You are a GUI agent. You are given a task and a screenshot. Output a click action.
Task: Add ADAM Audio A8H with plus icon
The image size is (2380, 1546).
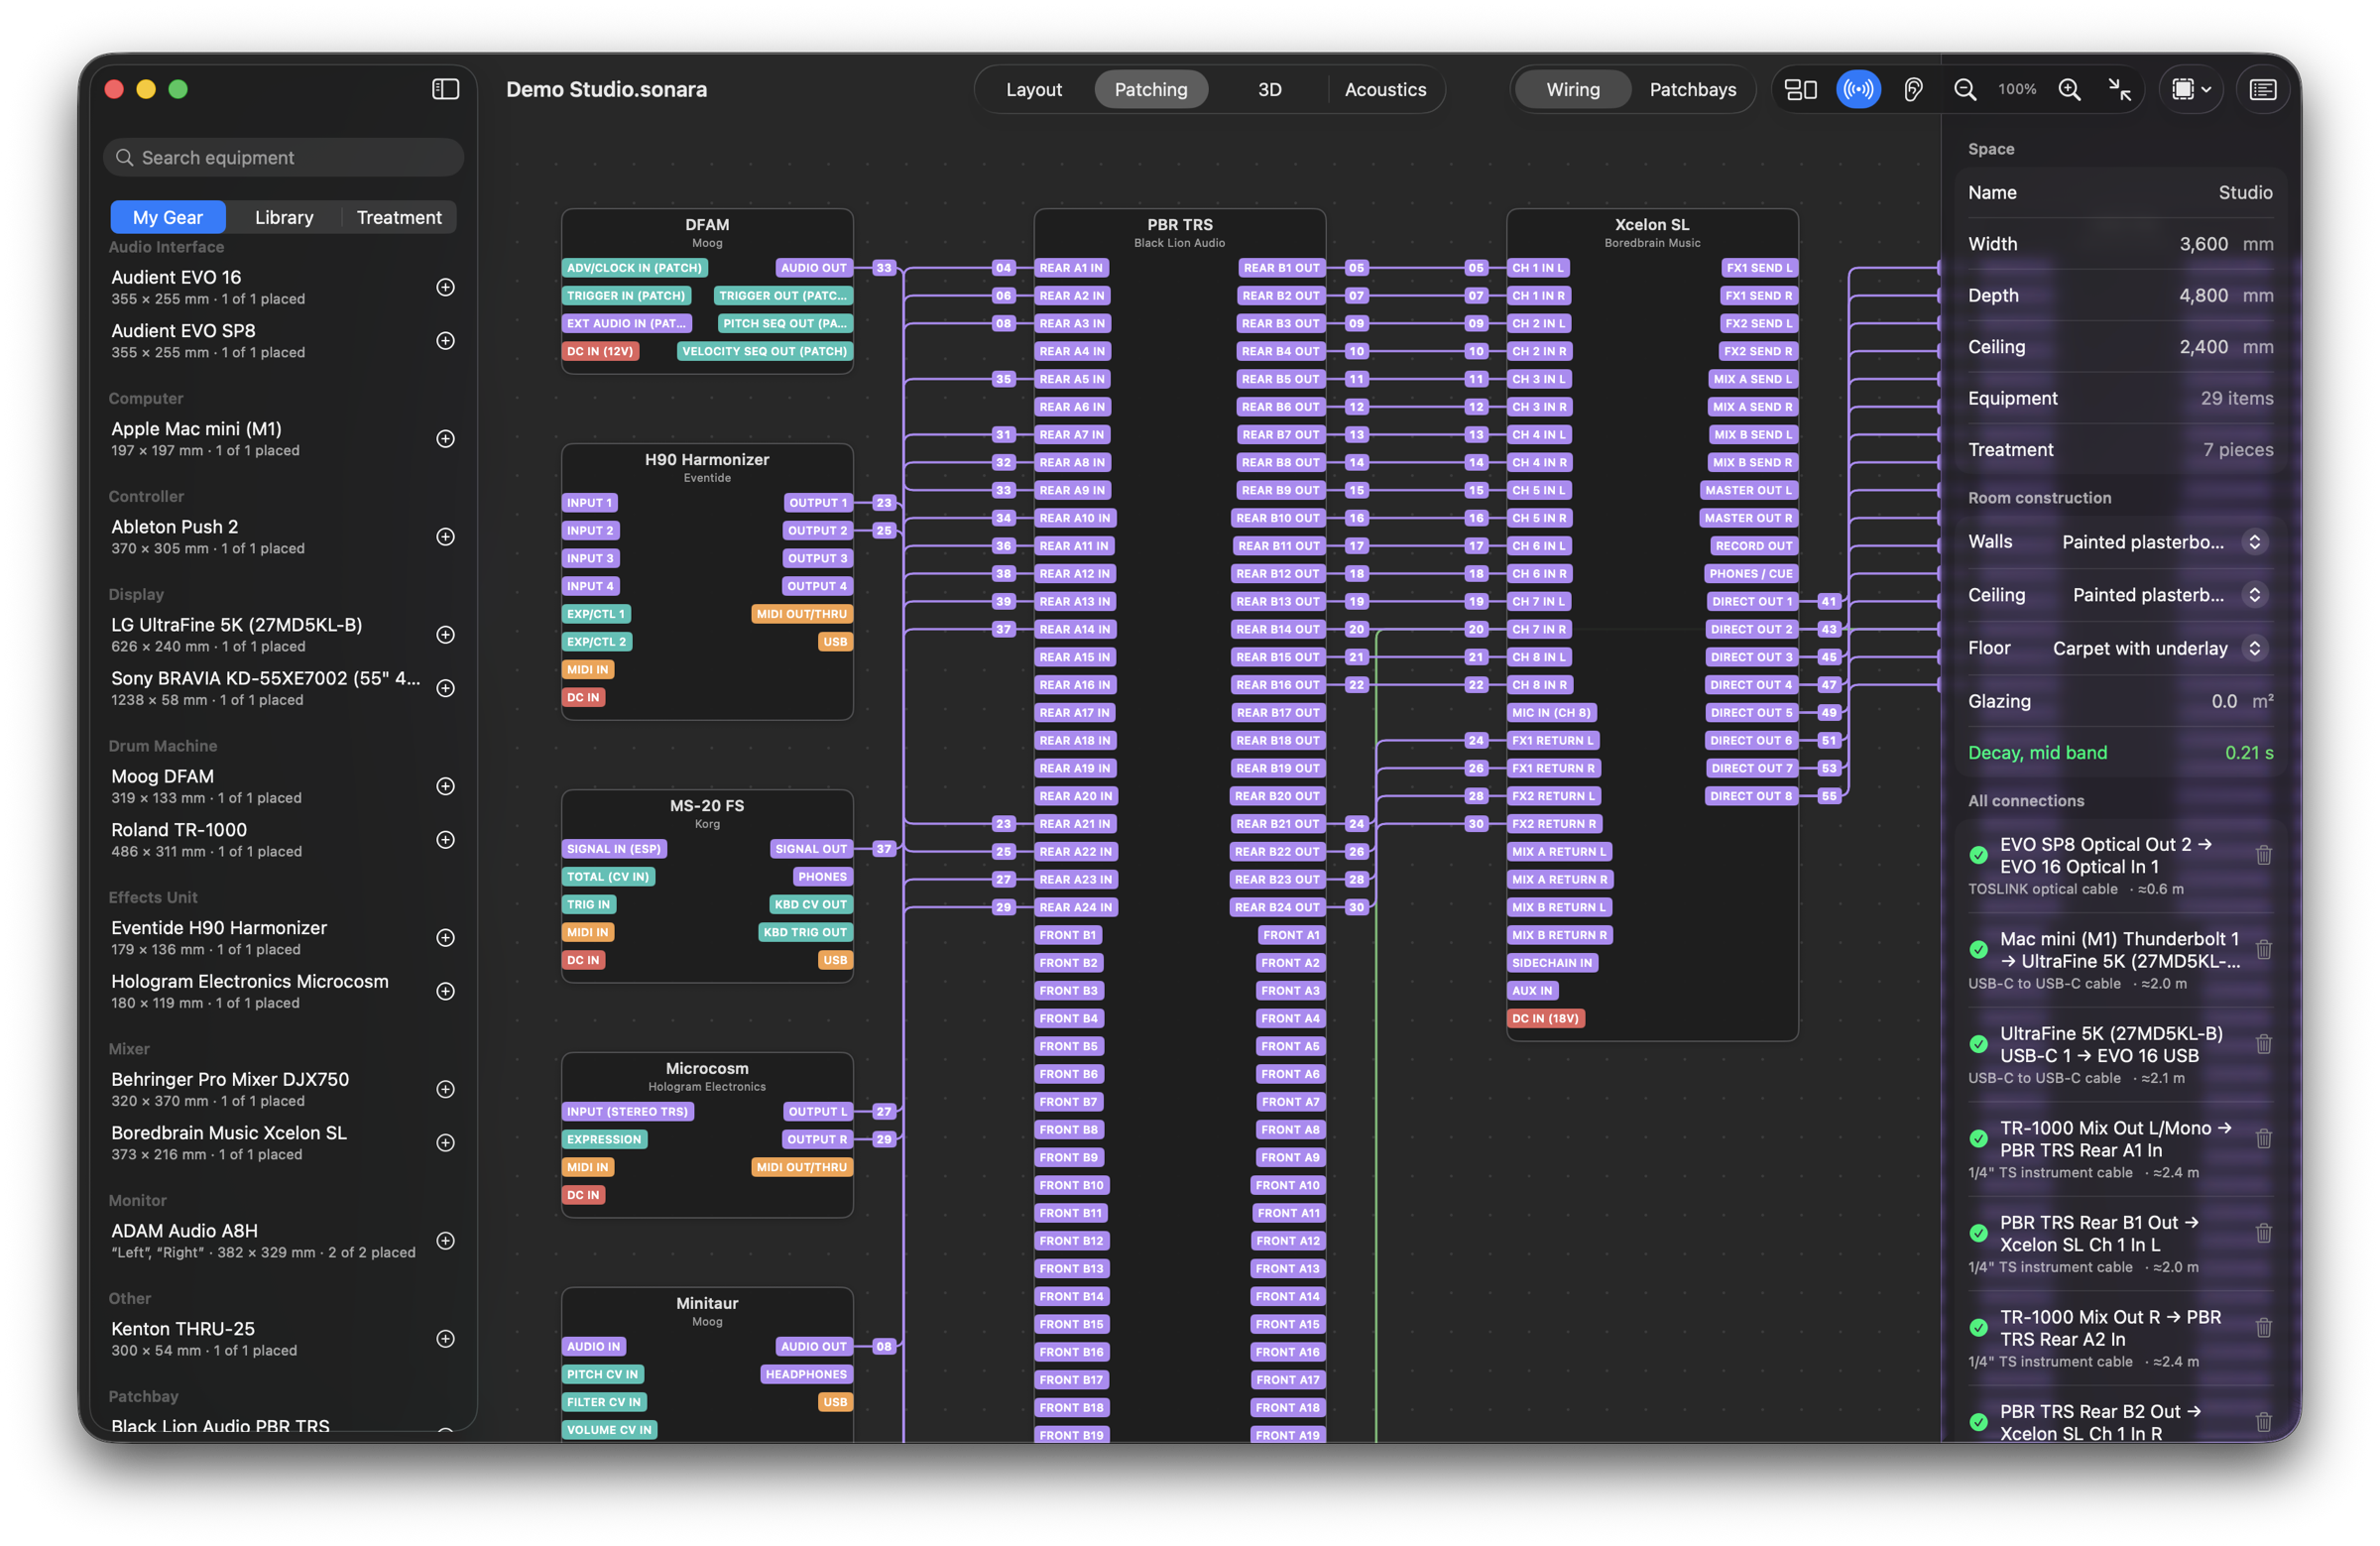tap(446, 1241)
